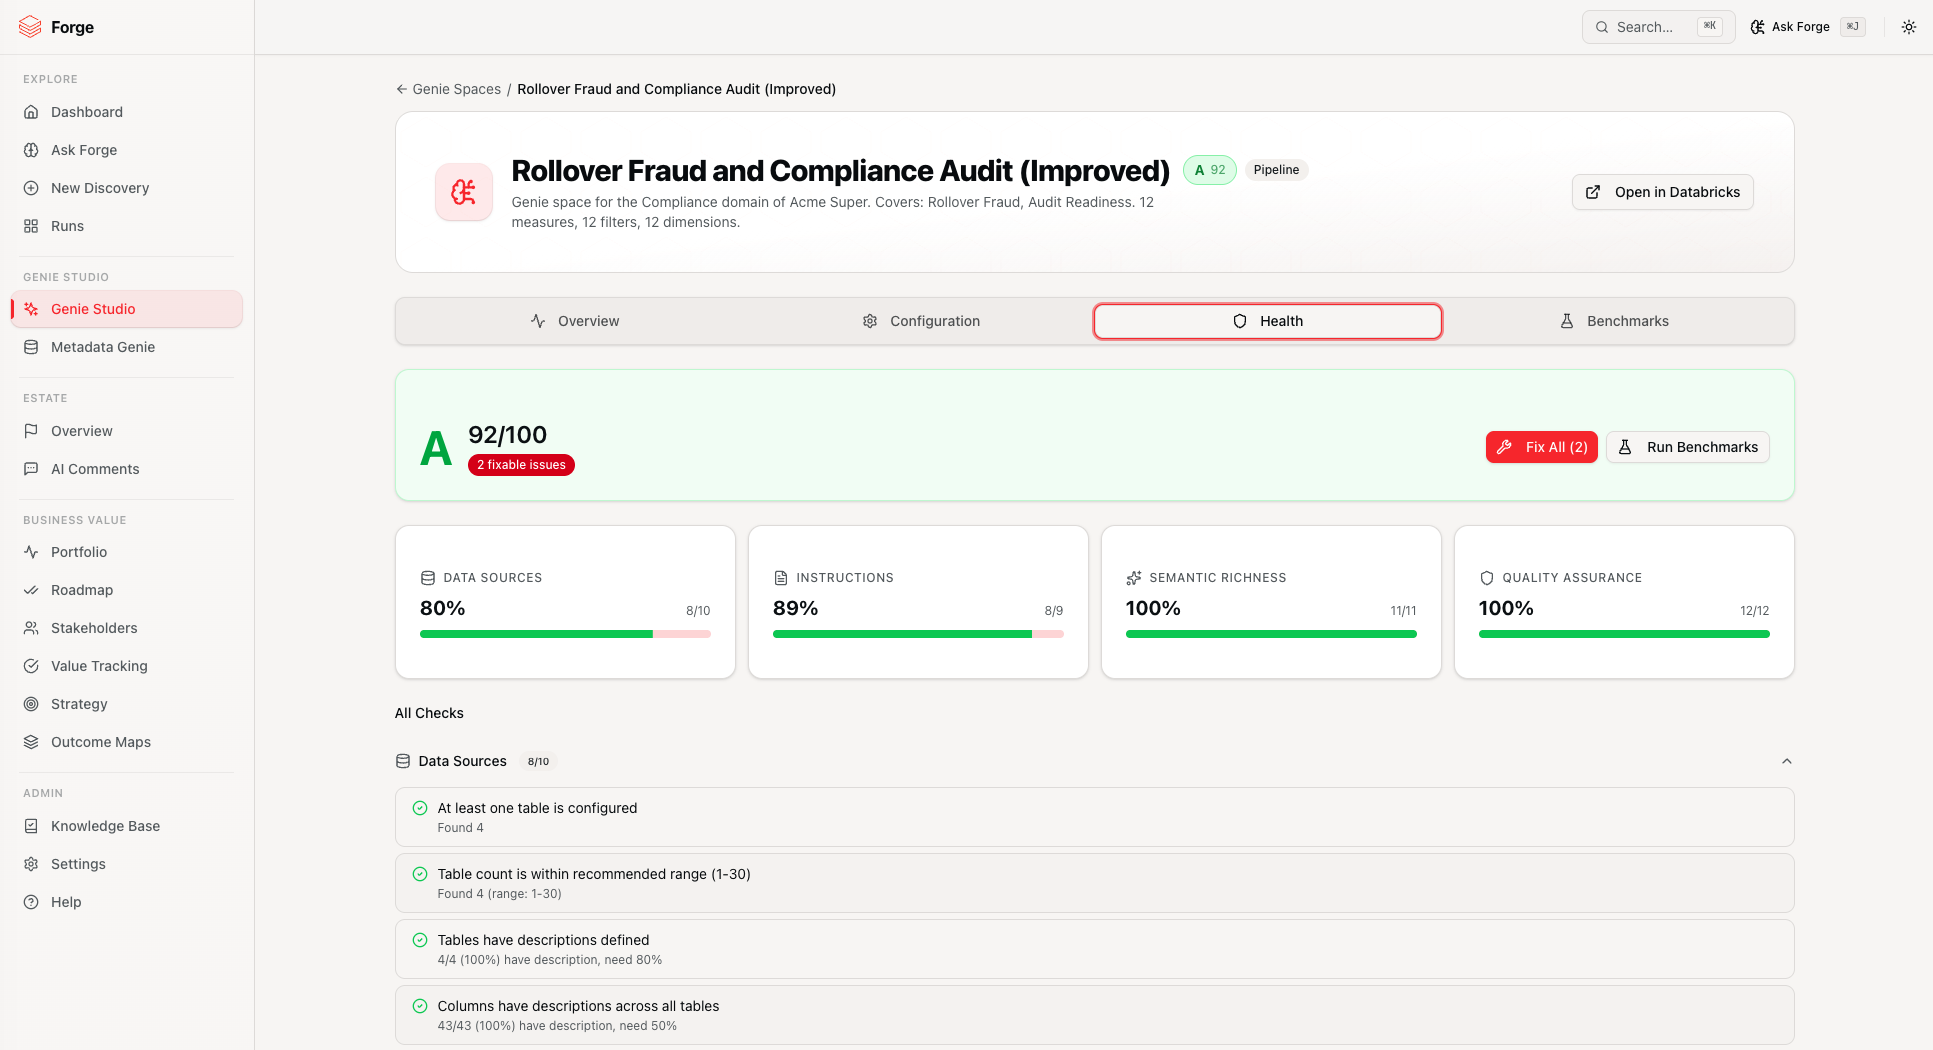This screenshot has height=1050, width=1933.
Task: Switch to the Configuration tab
Action: tap(921, 321)
